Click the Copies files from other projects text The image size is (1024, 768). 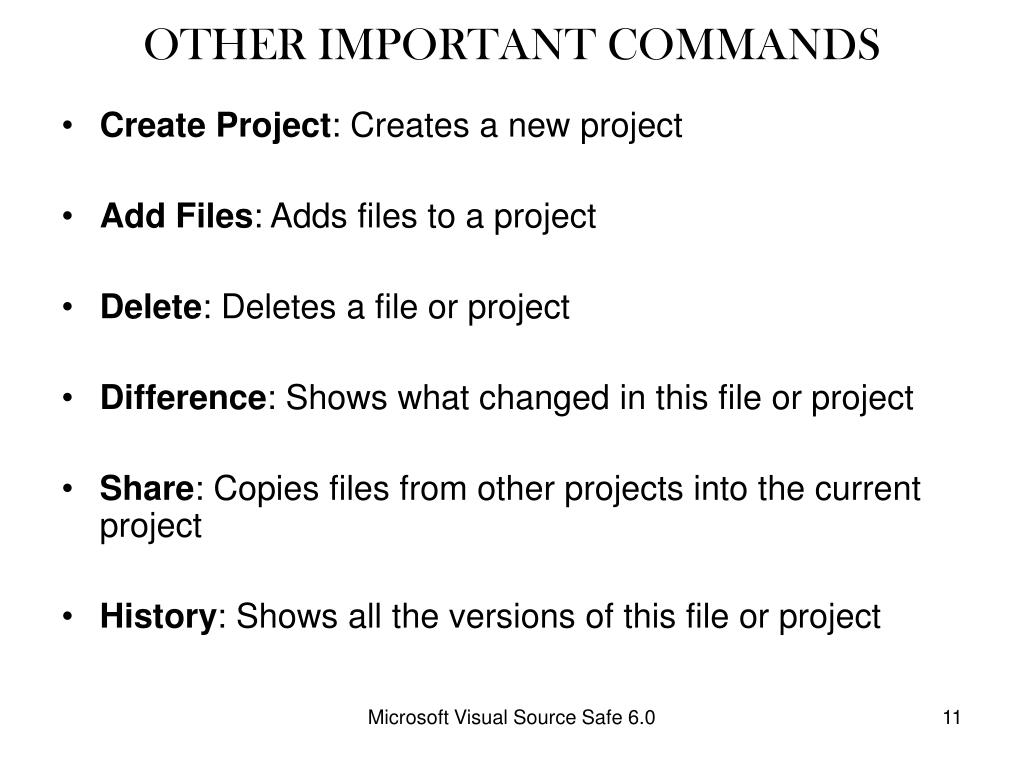[567, 489]
